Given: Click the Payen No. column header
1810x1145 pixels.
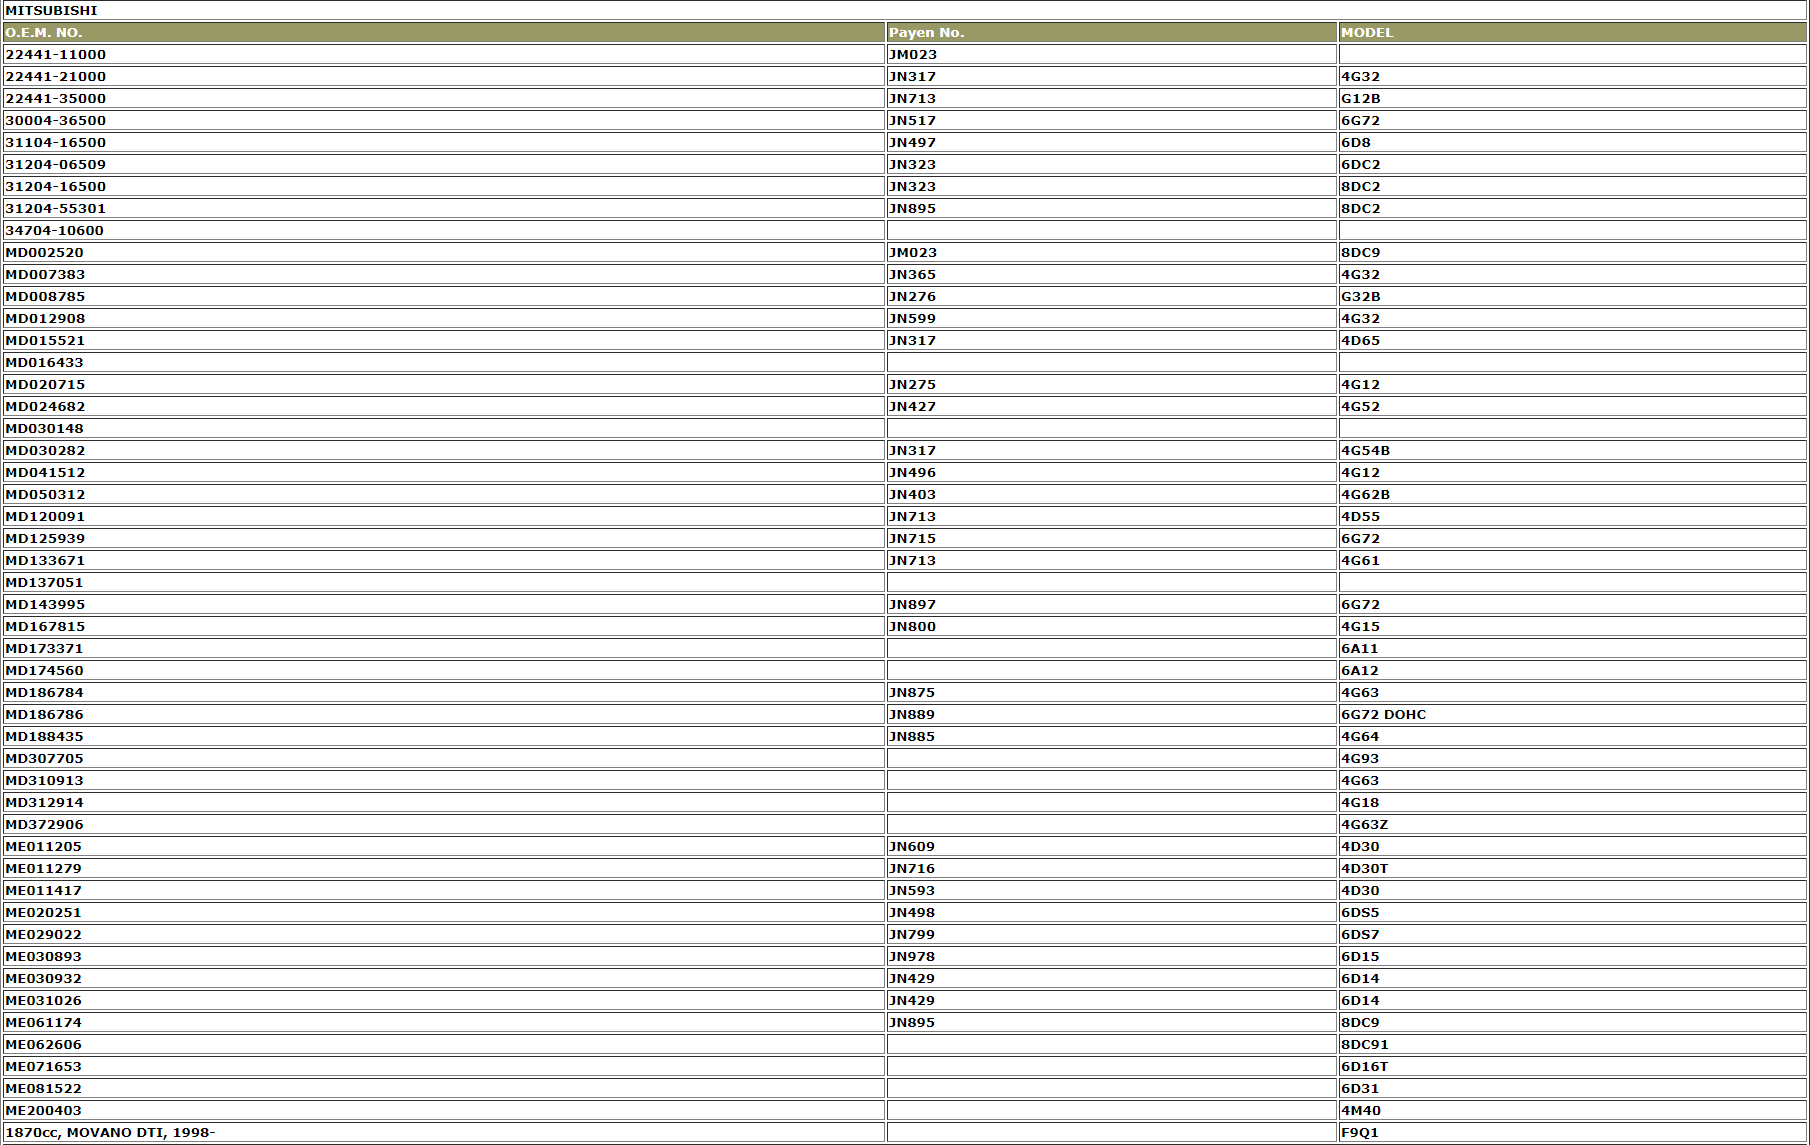Looking at the screenshot, I should coord(1112,32).
